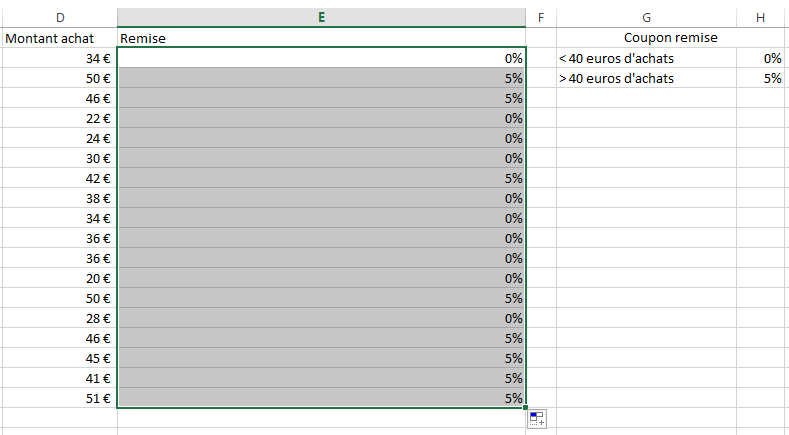Click the 22 € amount cell
Image resolution: width=789 pixels, height=435 pixels.
60,118
